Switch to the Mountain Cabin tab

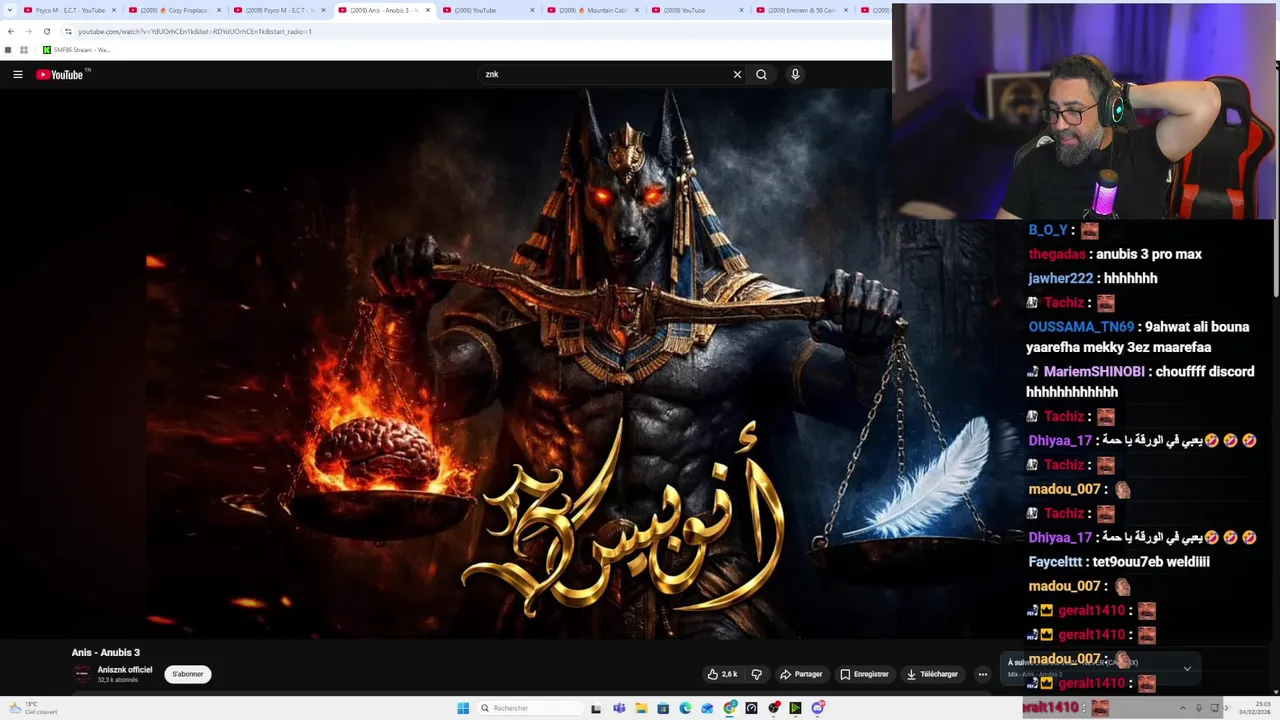pos(594,10)
